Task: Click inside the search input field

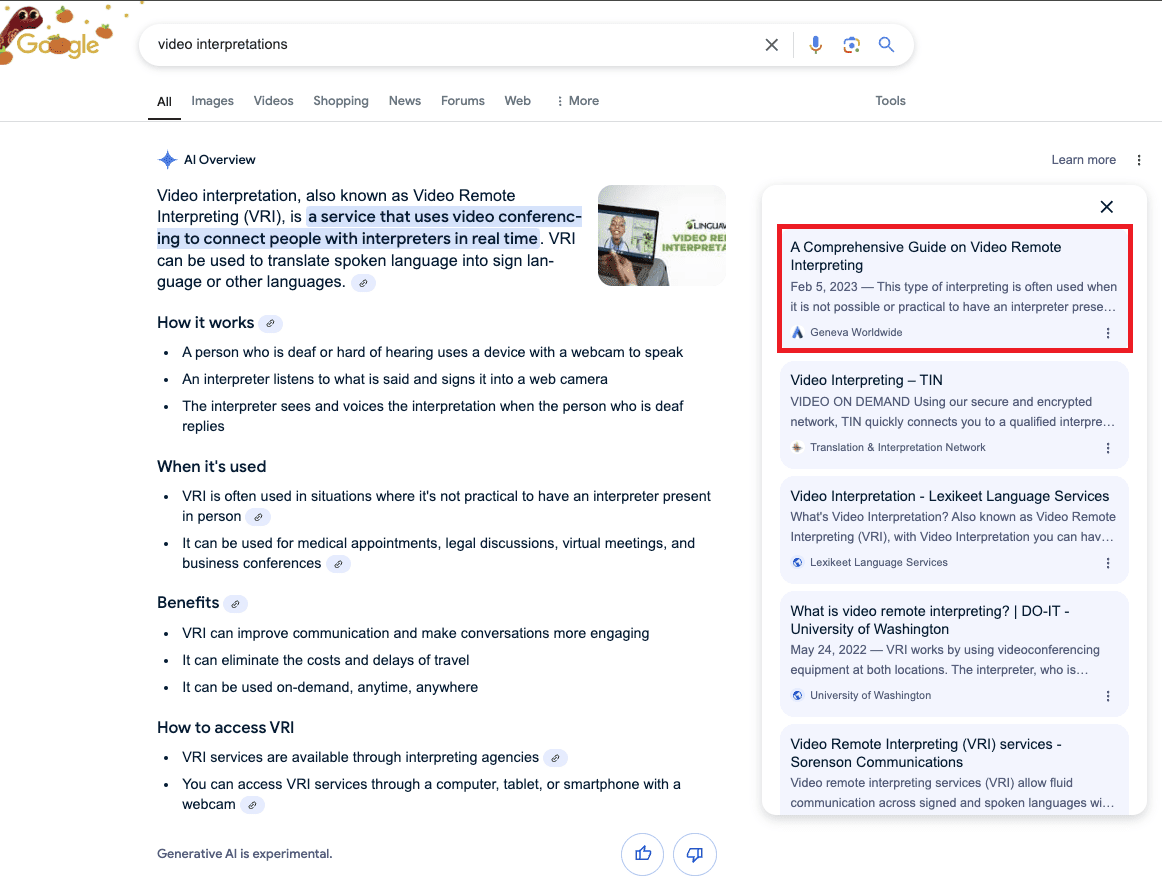Action: pos(450,45)
